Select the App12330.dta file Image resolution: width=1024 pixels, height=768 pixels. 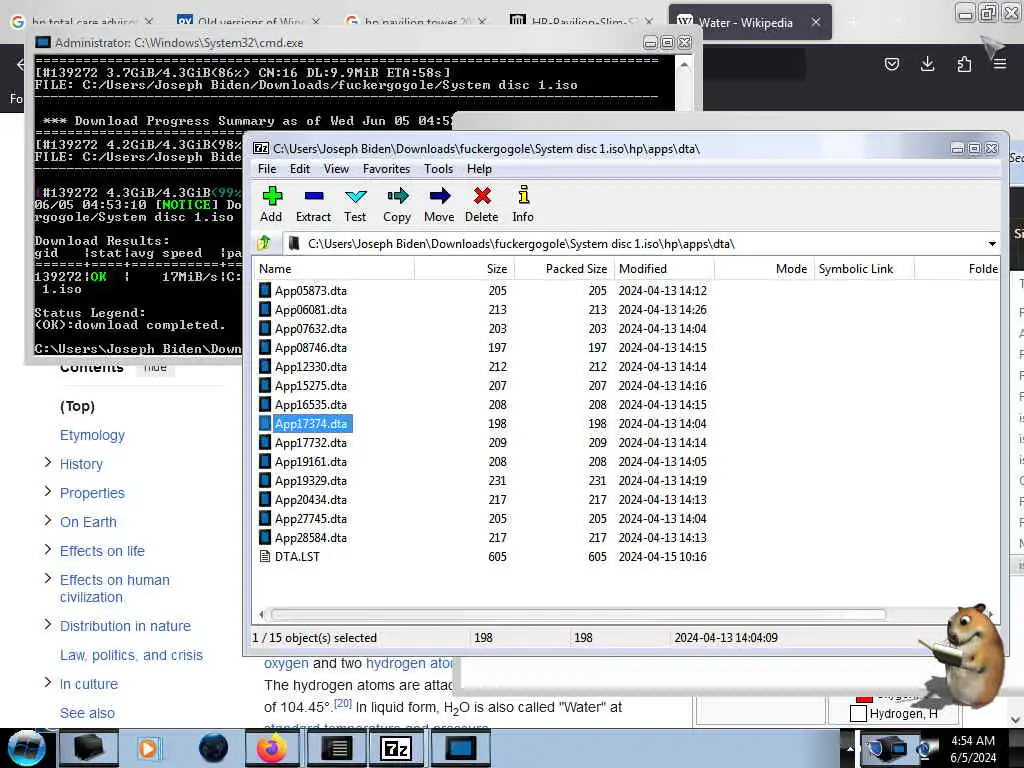[x=310, y=366]
